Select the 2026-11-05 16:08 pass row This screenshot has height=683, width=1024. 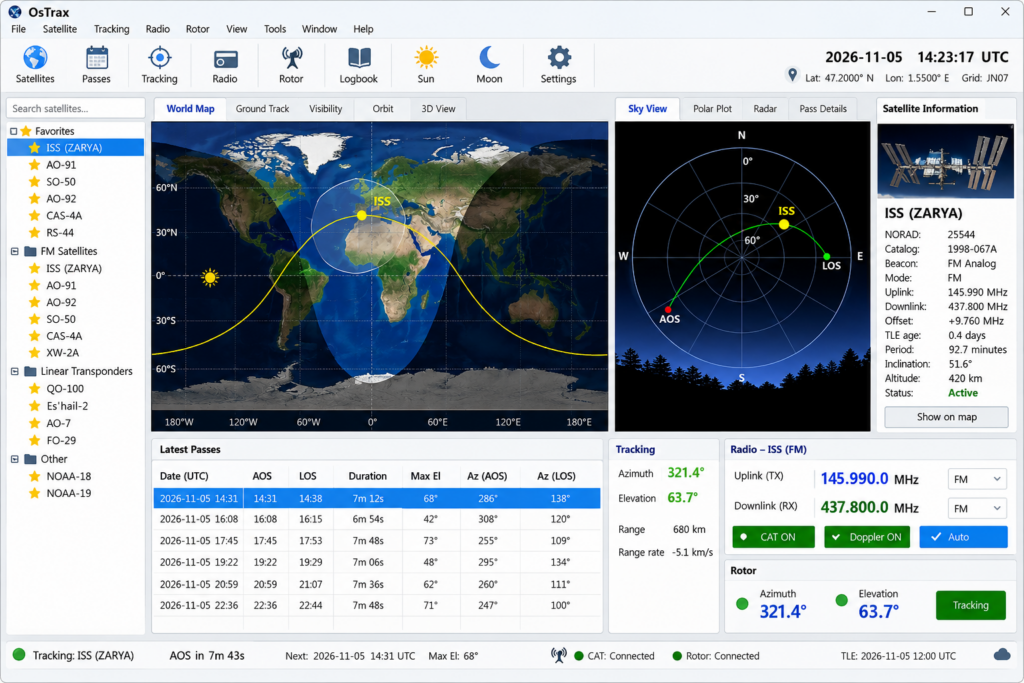coord(377,519)
